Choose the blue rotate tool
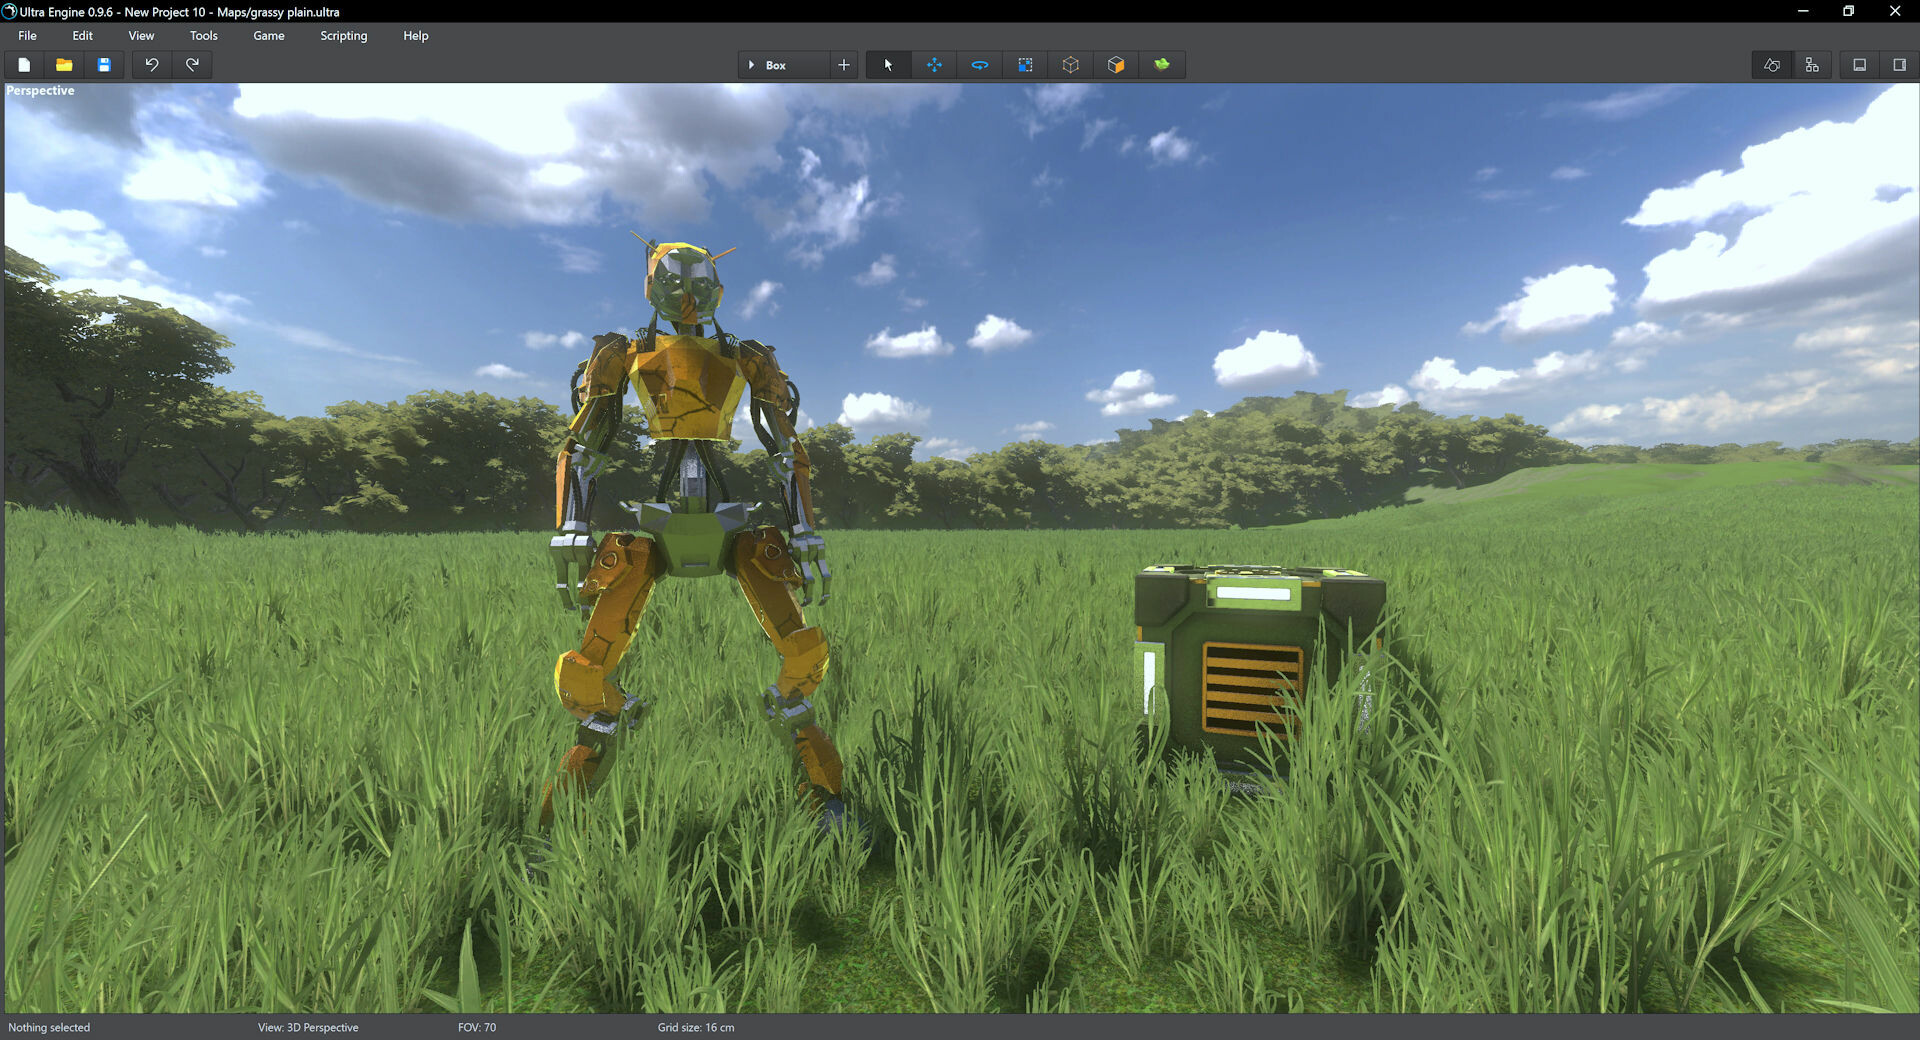This screenshot has height=1040, width=1920. [x=980, y=65]
